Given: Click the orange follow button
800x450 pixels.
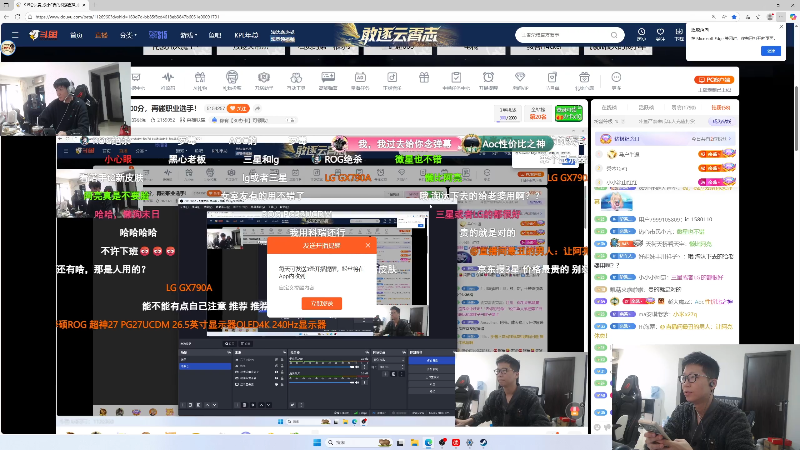Looking at the screenshot, I should 238,108.
